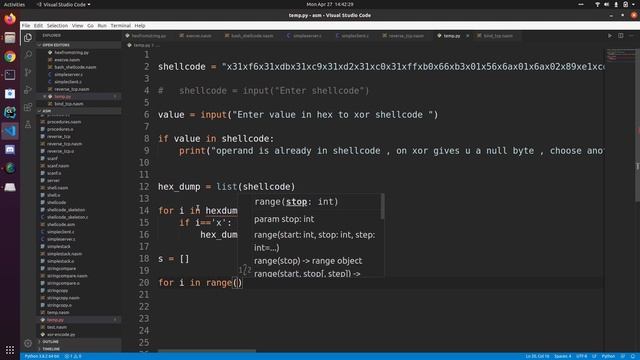This screenshot has height=360, width=640.
Task: Open the Explorer view in activity bar
Action: (x=28, y=38)
